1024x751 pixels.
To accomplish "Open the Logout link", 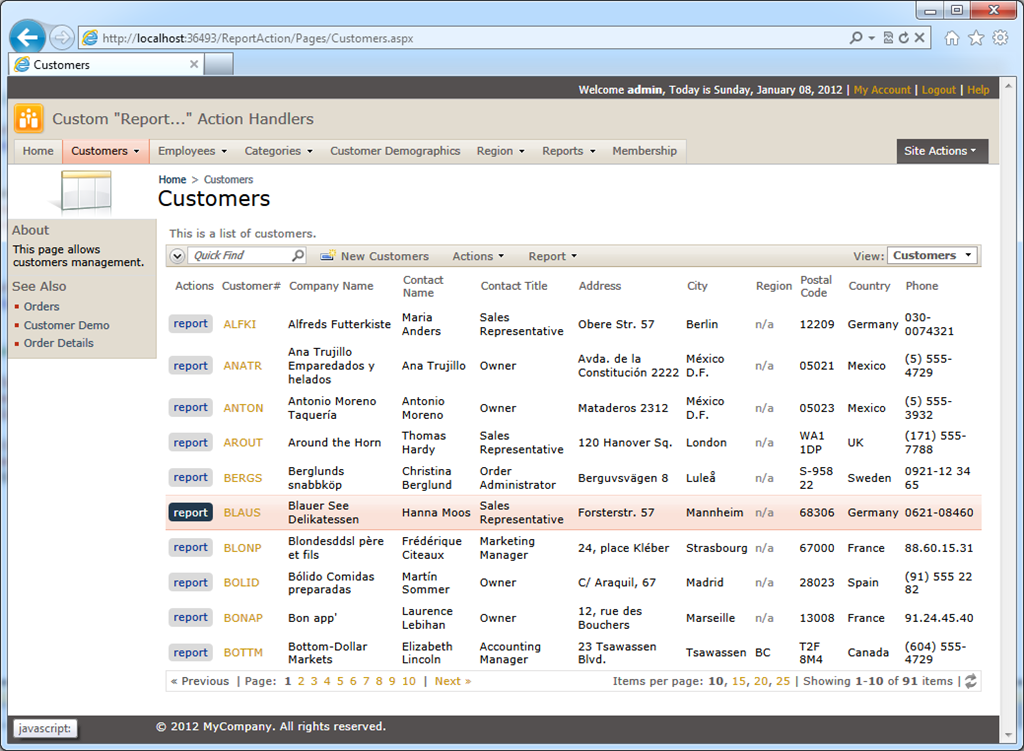I will 938,89.
